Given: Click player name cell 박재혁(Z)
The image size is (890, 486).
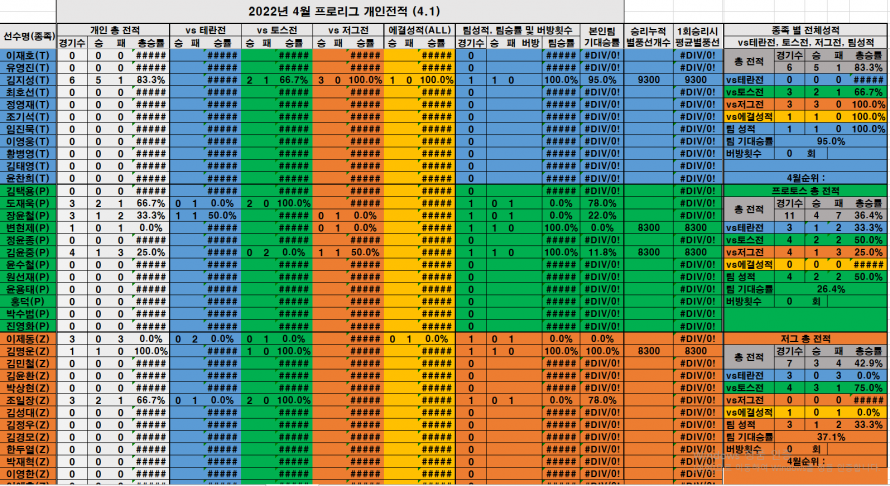Looking at the screenshot, I should [28, 462].
